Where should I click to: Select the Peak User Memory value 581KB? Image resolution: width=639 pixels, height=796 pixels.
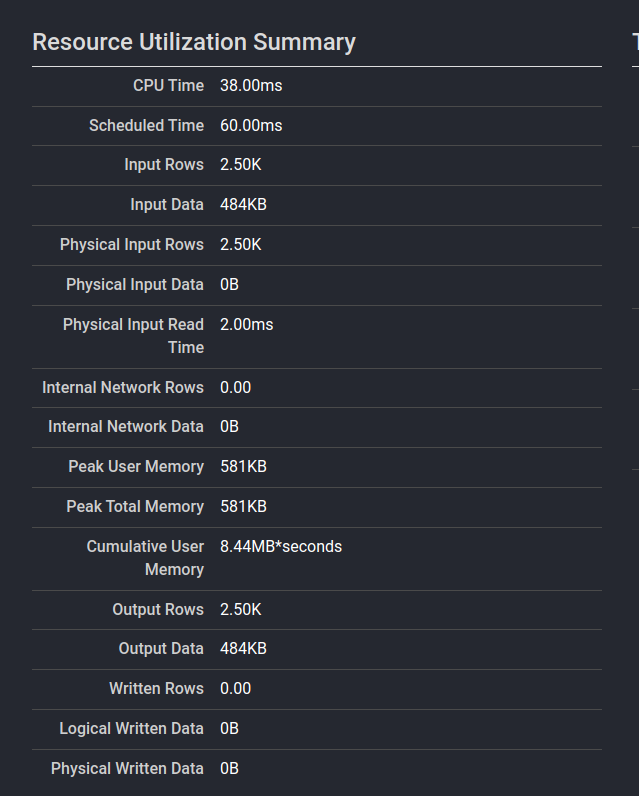click(244, 467)
